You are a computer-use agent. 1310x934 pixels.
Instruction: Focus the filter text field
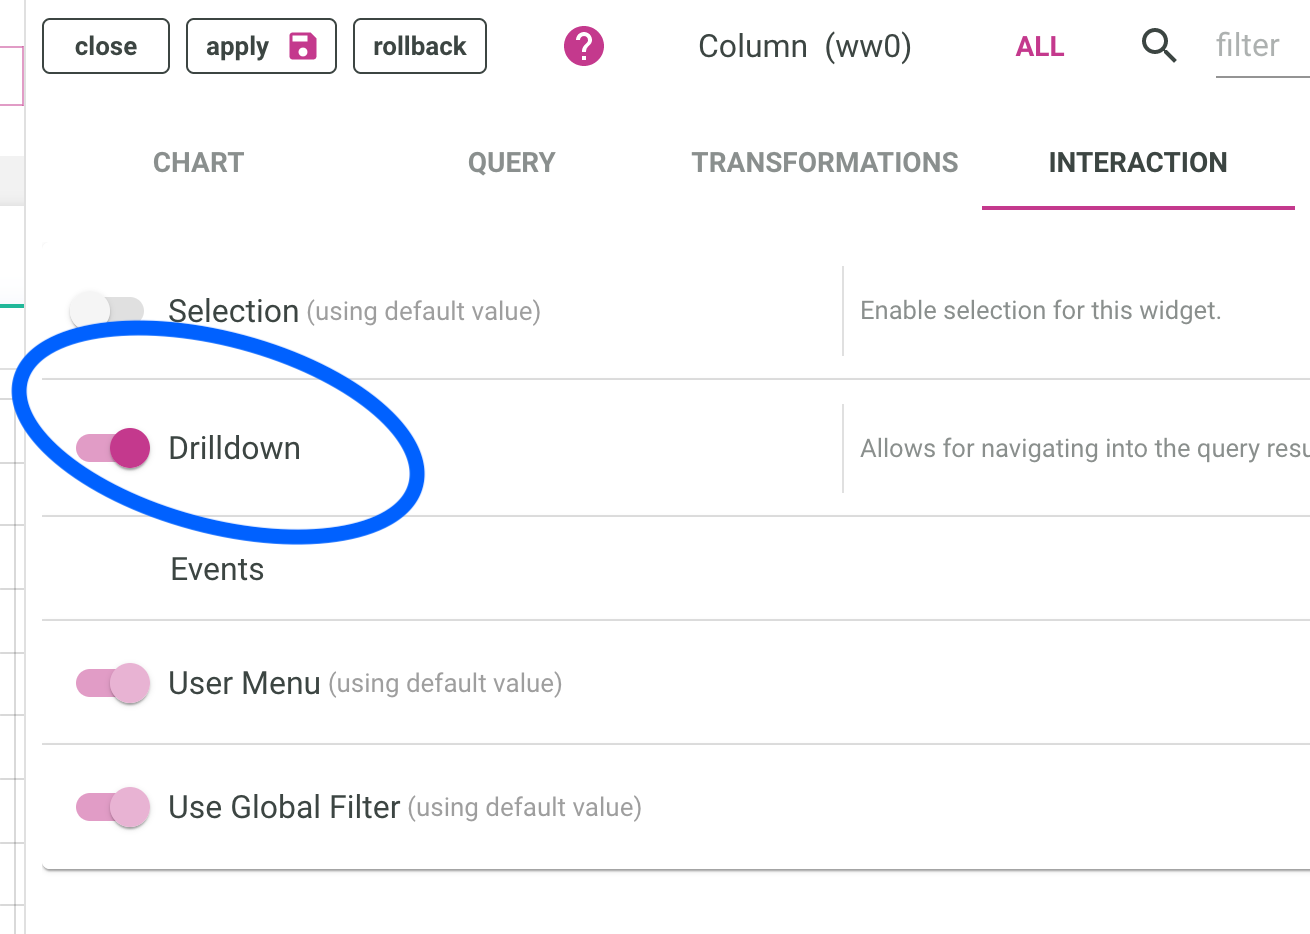point(1260,46)
